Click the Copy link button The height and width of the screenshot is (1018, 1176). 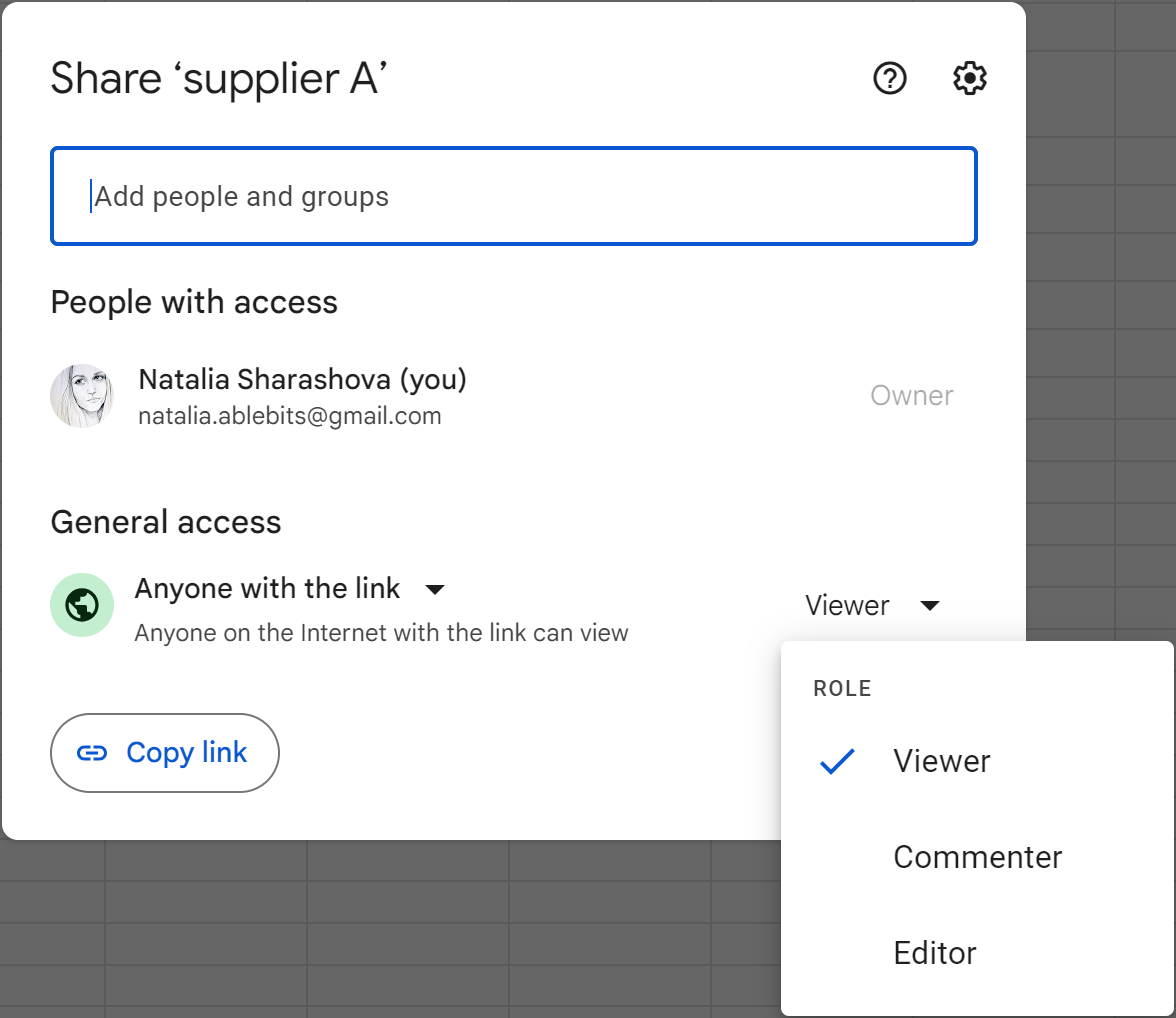(x=165, y=752)
